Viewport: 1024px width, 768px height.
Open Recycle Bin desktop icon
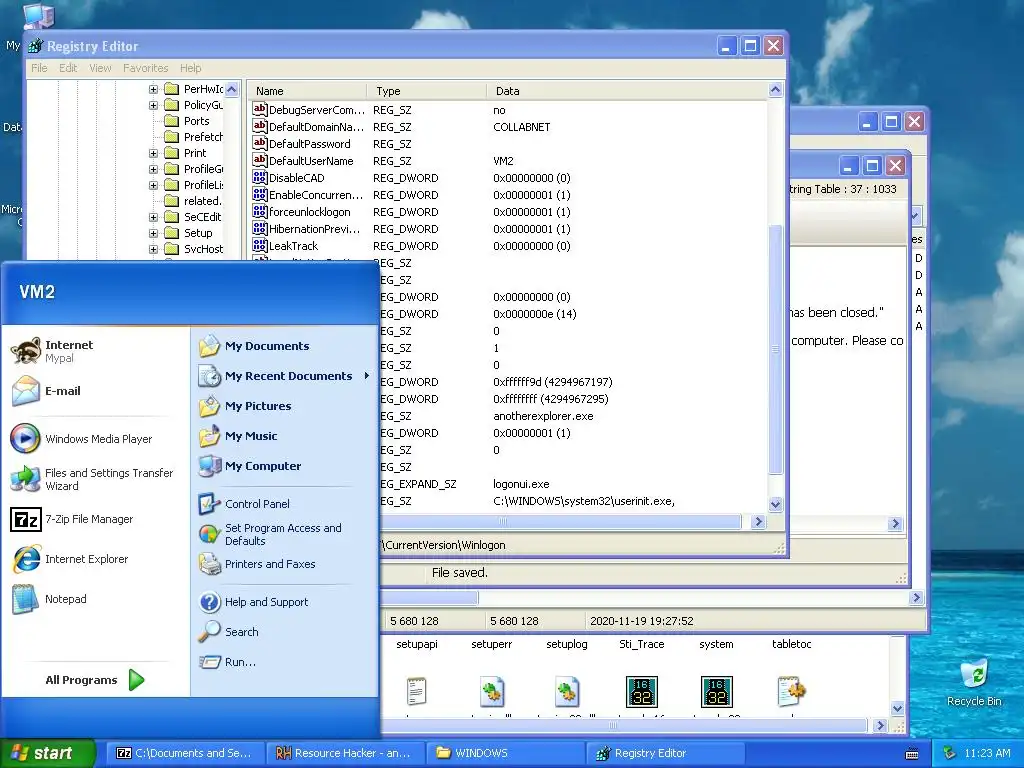974,675
